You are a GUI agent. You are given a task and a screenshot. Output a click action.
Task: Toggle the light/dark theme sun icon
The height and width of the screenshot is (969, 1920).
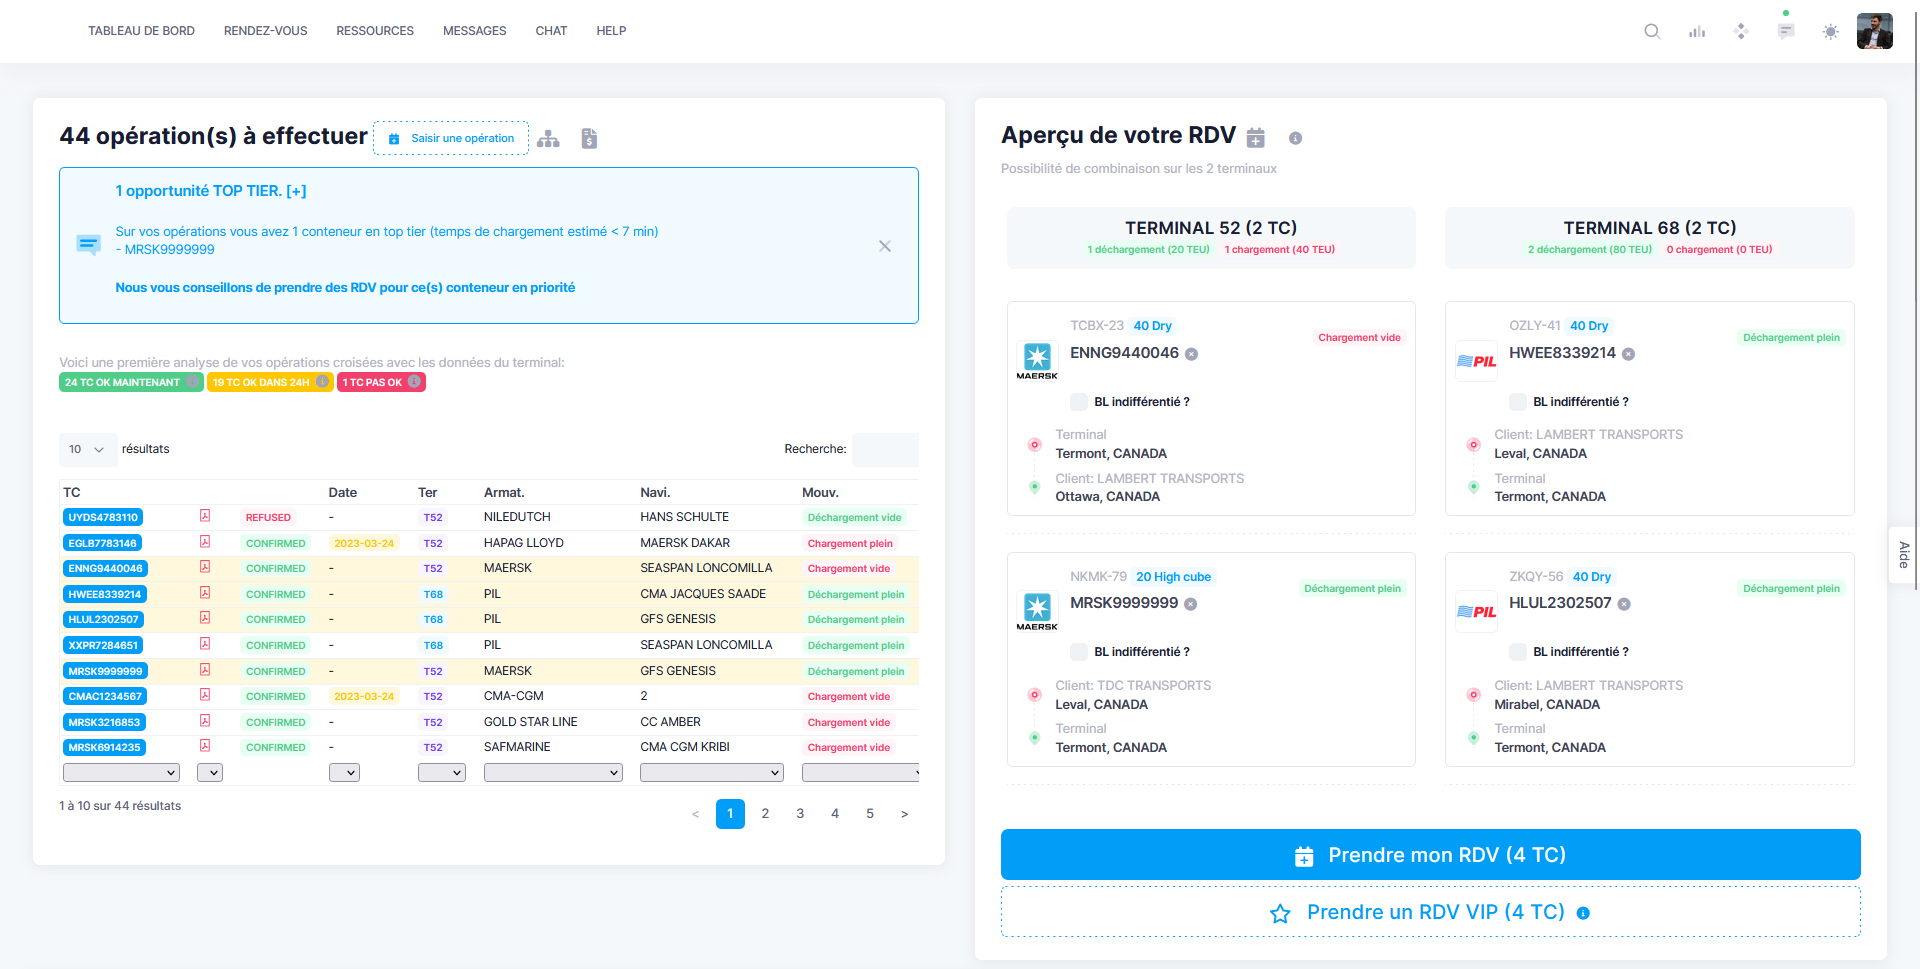pos(1830,31)
